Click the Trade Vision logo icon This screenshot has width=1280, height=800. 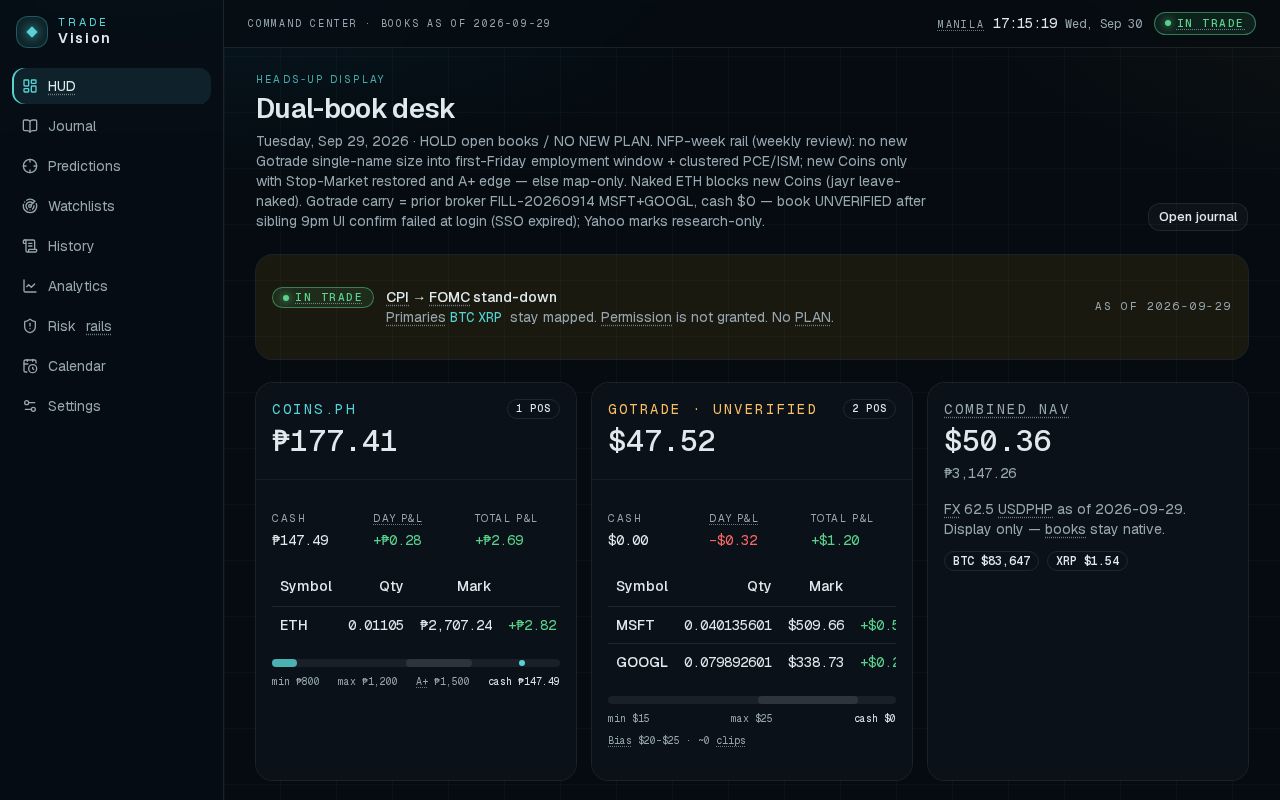pyautogui.click(x=32, y=32)
